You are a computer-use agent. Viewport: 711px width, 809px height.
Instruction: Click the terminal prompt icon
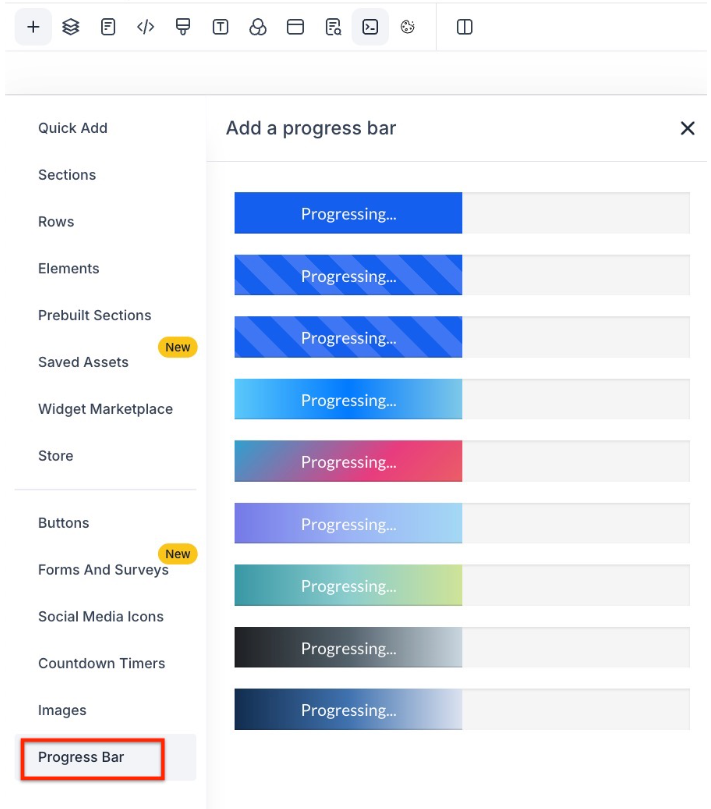pos(370,27)
